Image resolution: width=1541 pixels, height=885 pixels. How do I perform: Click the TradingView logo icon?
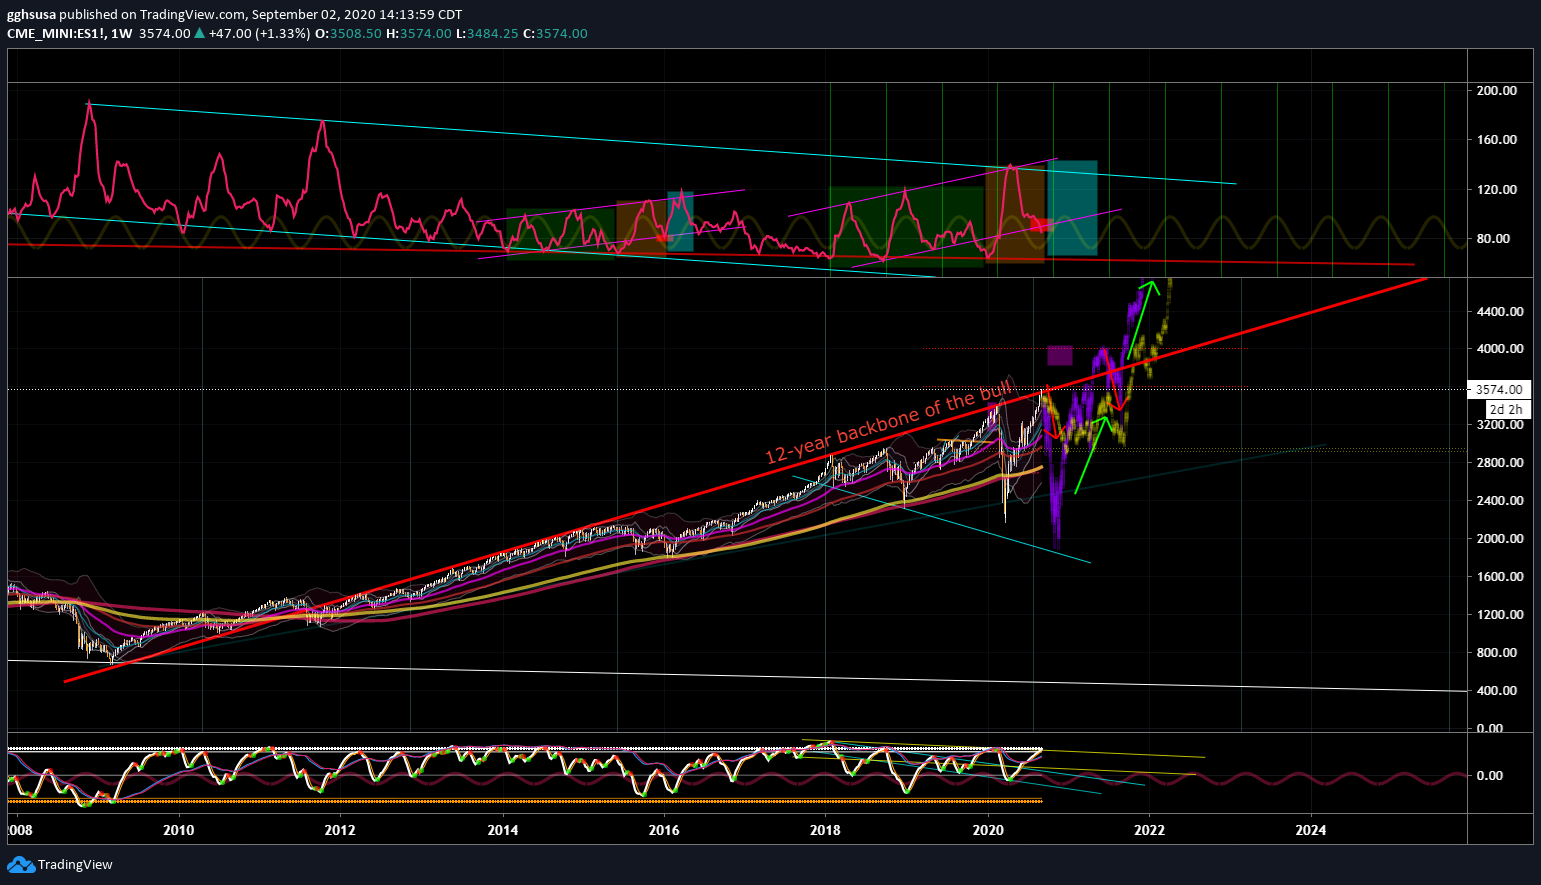tap(20, 864)
